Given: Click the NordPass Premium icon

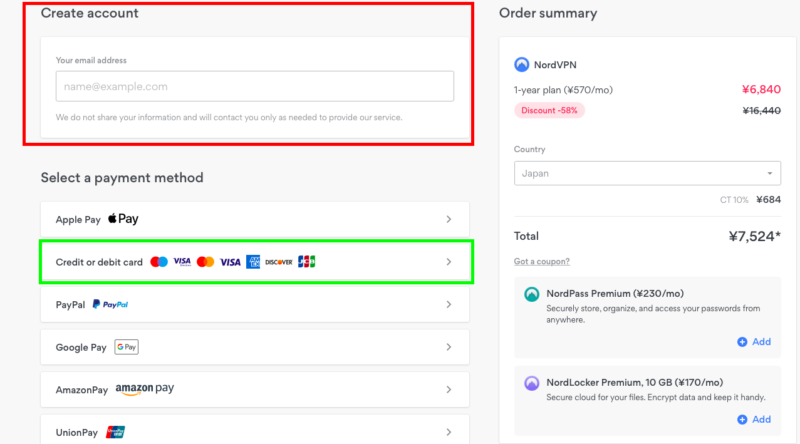Looking at the screenshot, I should (532, 294).
